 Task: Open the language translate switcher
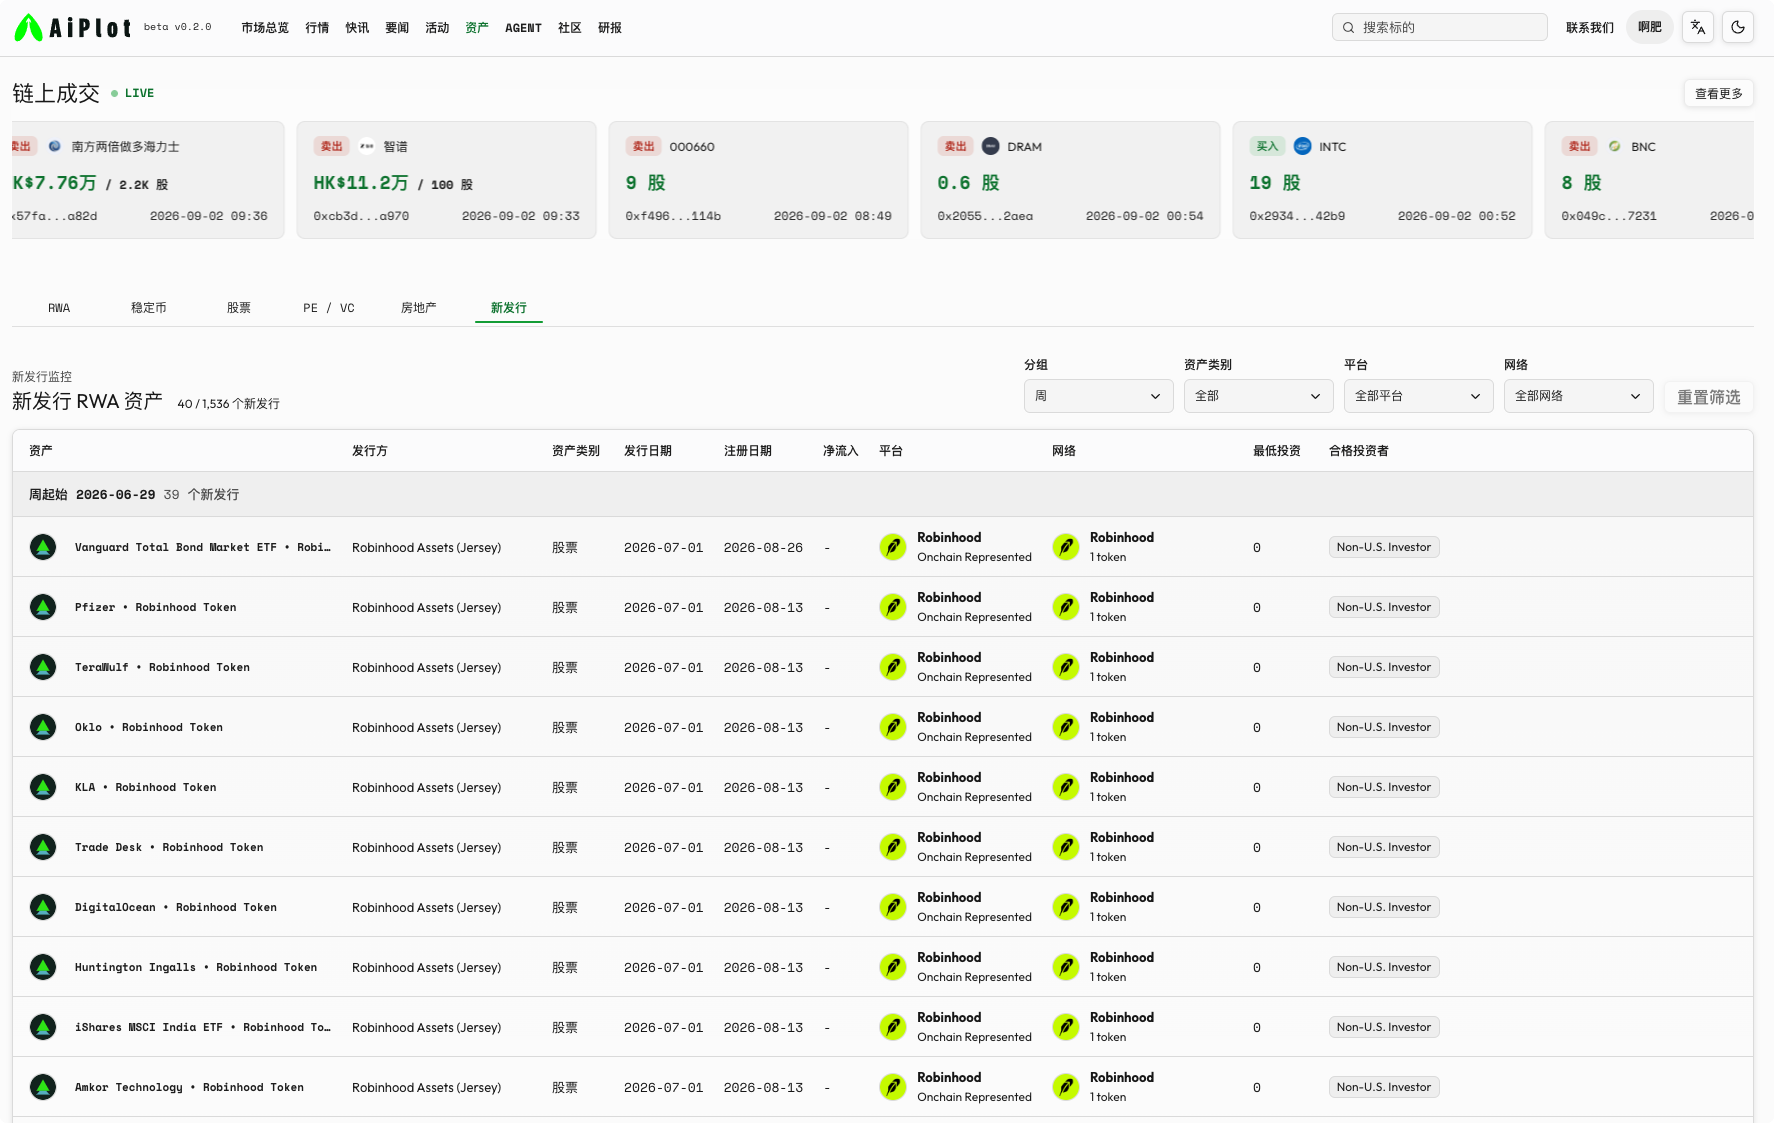pos(1698,28)
